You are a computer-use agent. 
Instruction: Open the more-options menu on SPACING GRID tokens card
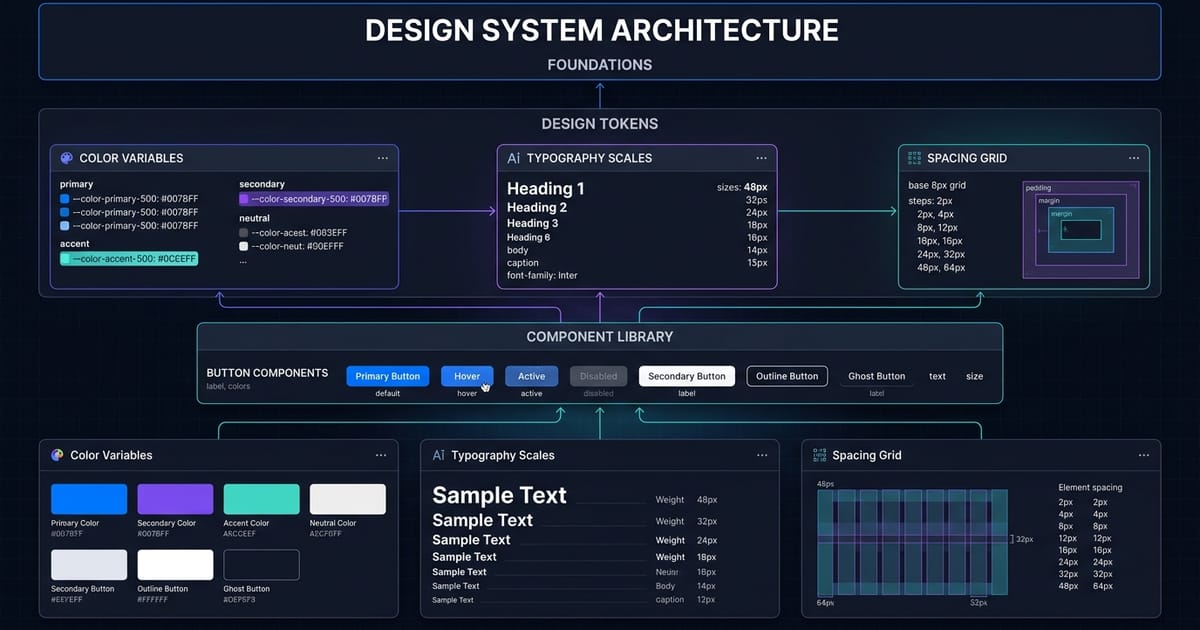pyautogui.click(x=1134, y=158)
